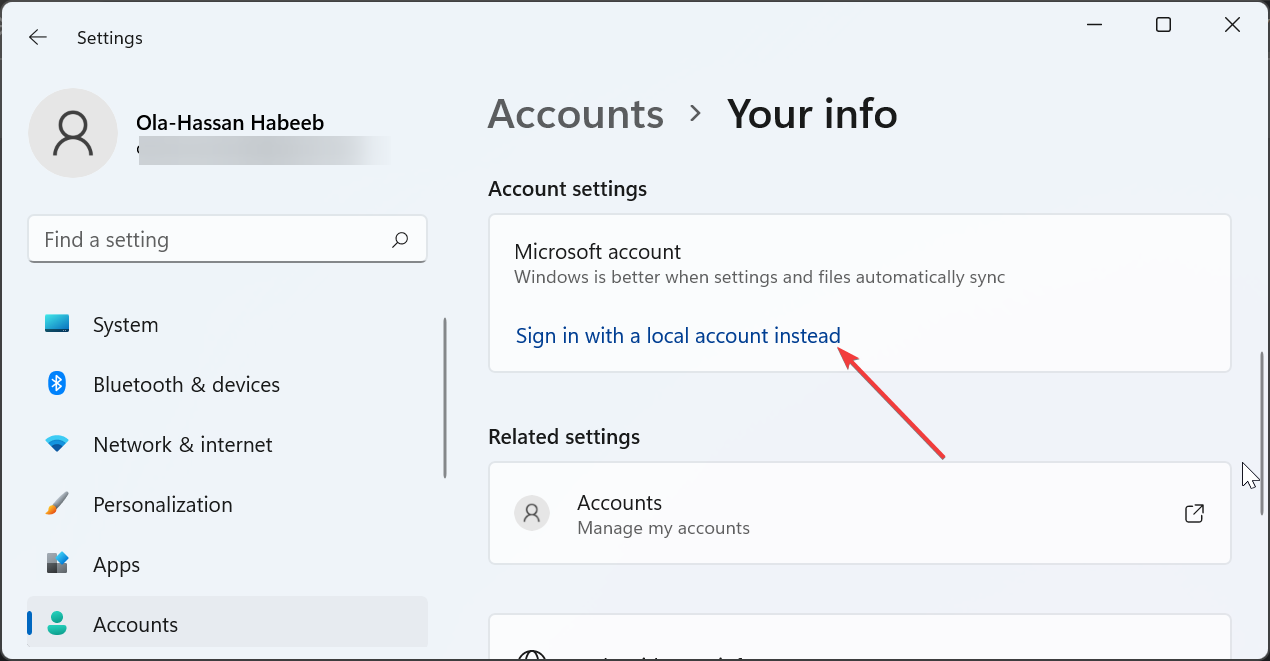1270x661 pixels.
Task: Click the Apps icon in sidebar
Action: (57, 564)
